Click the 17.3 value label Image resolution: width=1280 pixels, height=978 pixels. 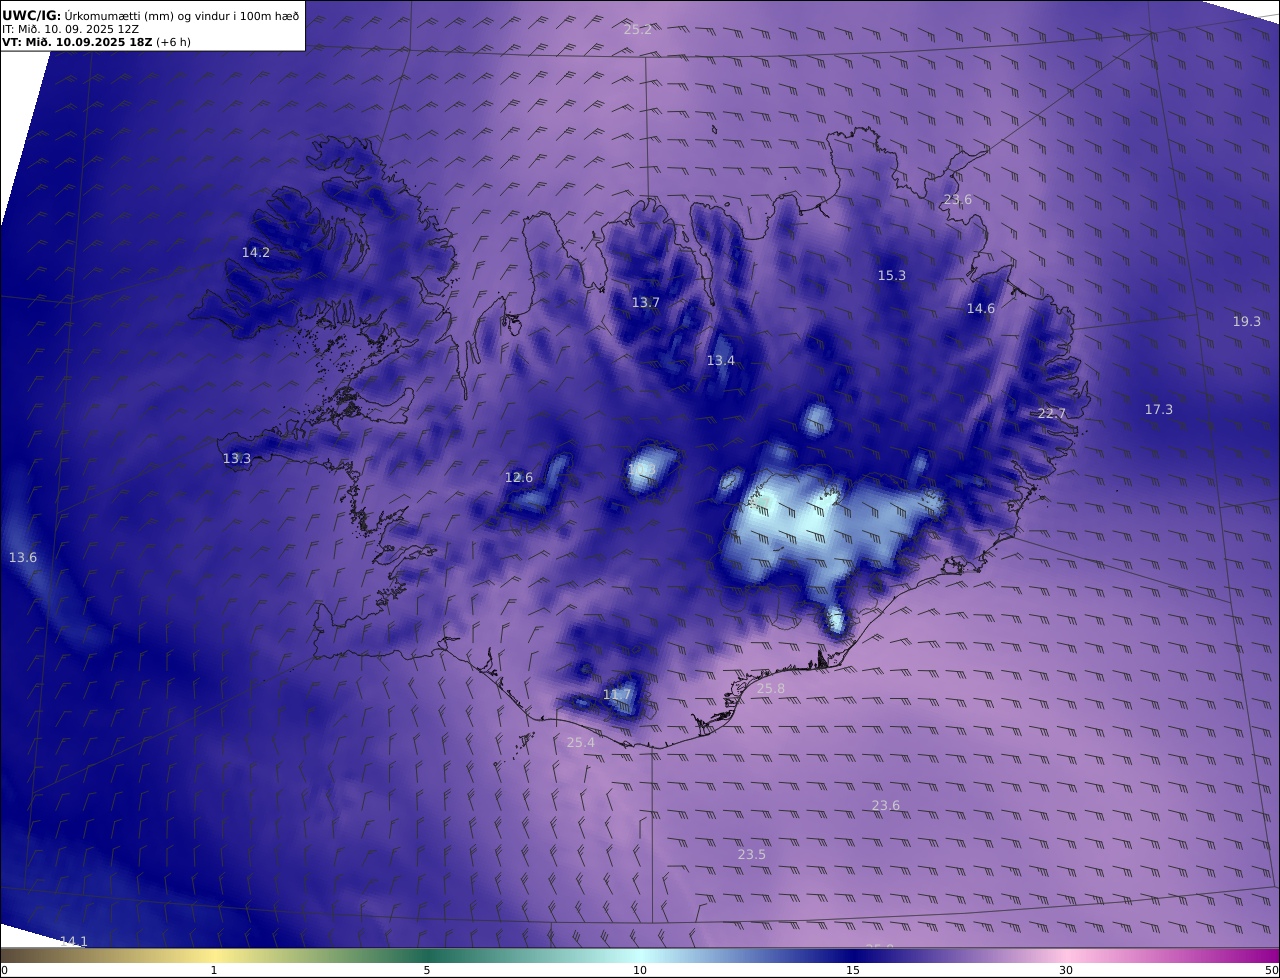[x=1159, y=410]
